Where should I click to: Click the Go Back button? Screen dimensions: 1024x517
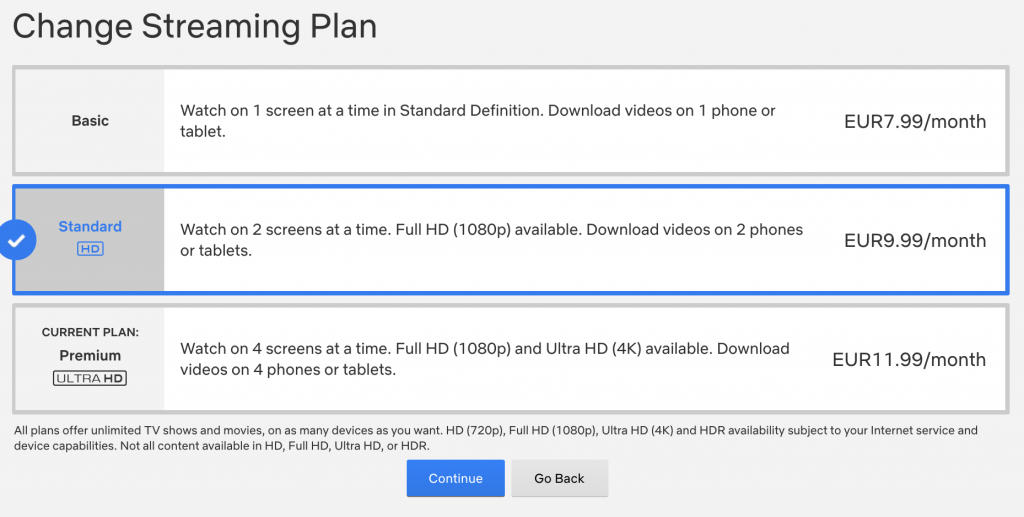click(x=560, y=478)
